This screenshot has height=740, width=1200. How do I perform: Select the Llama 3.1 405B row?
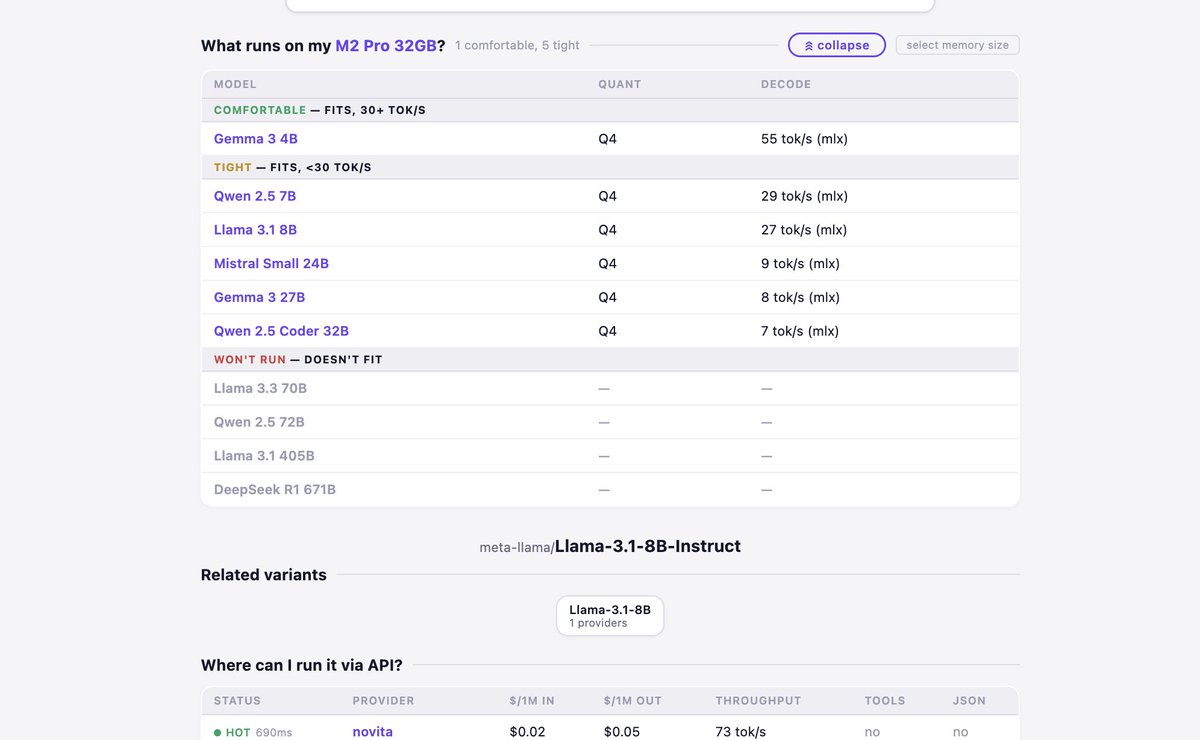610,456
